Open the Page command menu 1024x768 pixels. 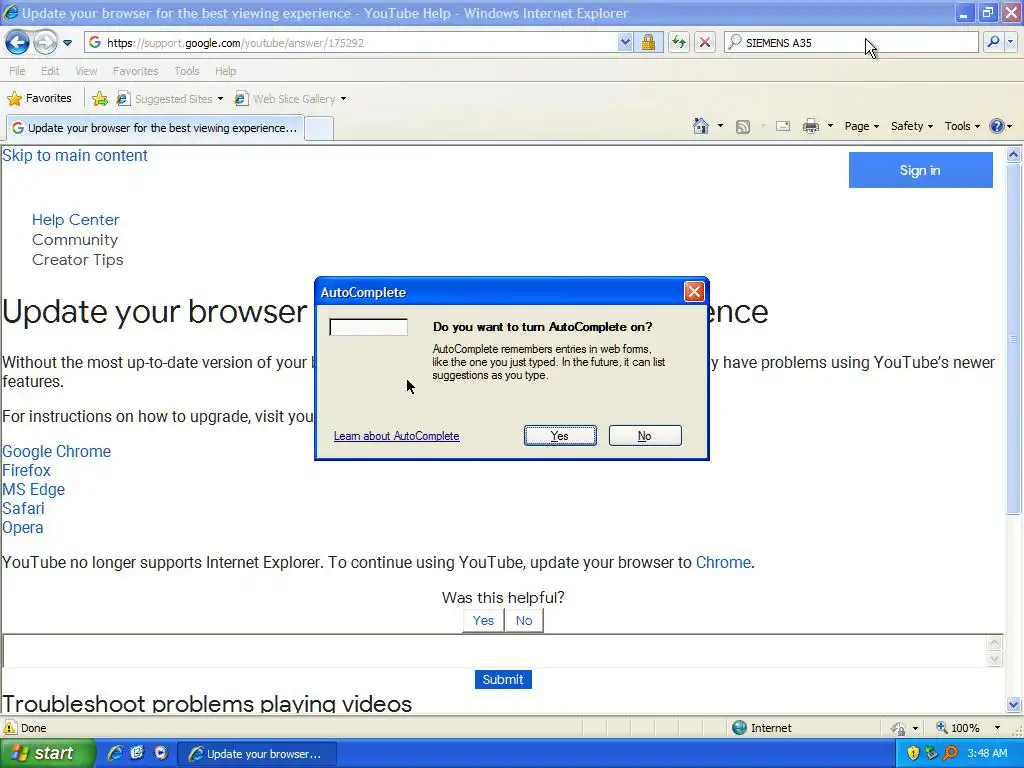click(x=861, y=126)
